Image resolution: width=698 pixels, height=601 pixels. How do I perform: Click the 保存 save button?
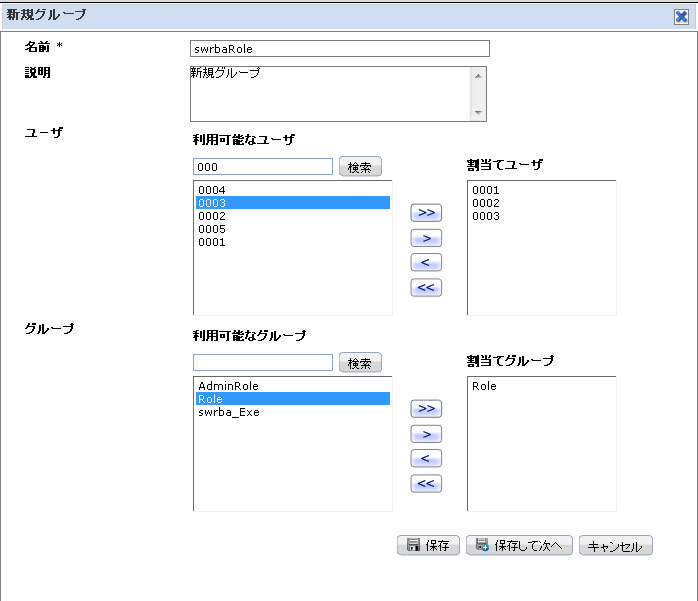[x=428, y=545]
